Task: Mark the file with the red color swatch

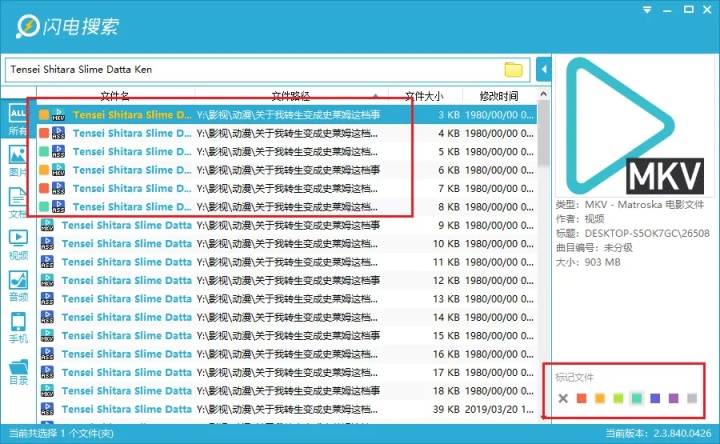Action: 581,398
